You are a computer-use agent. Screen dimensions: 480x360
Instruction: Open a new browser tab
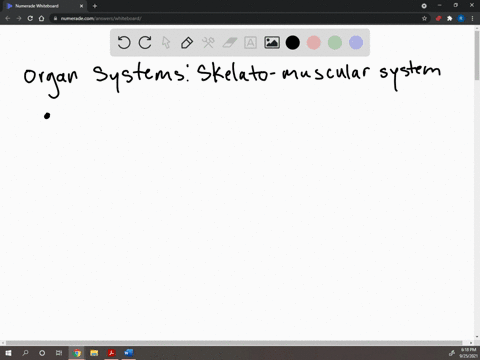[x=95, y=6]
